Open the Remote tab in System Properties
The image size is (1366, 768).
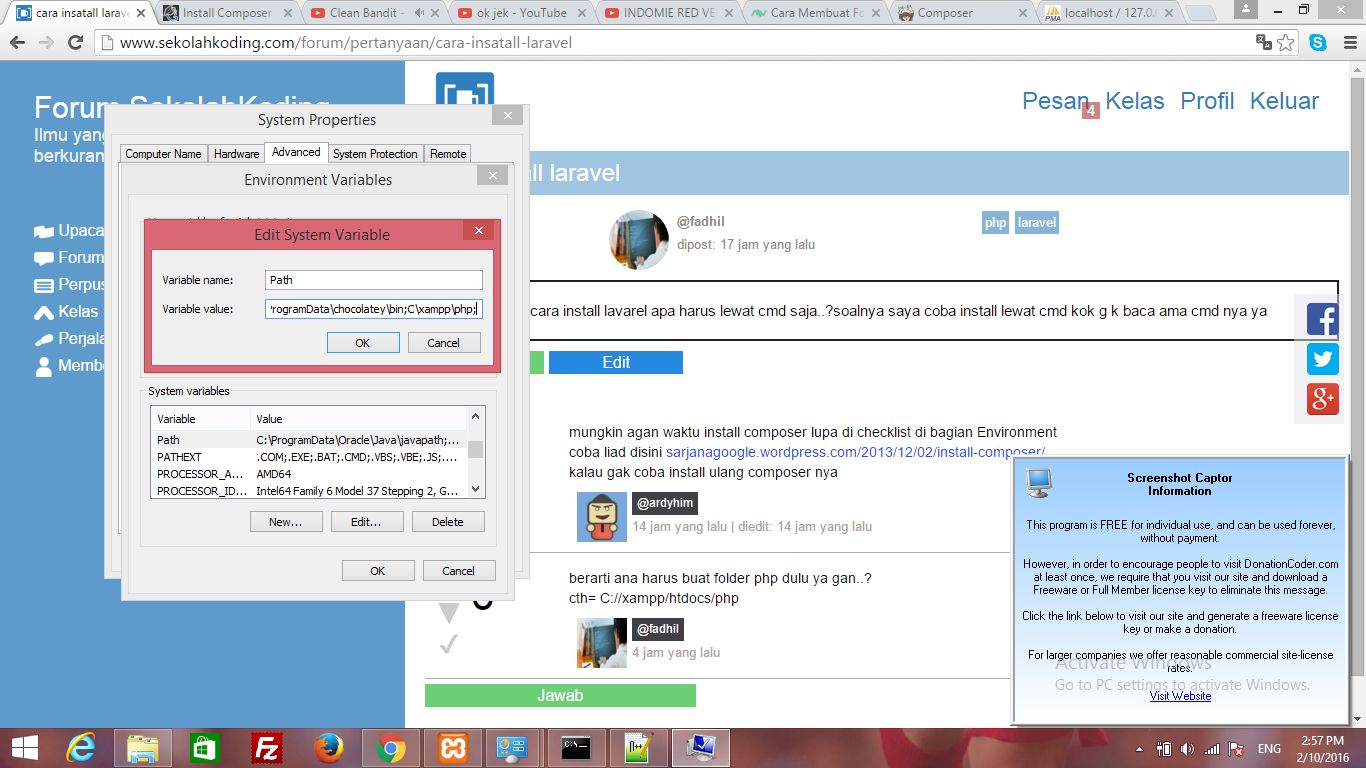click(x=448, y=154)
